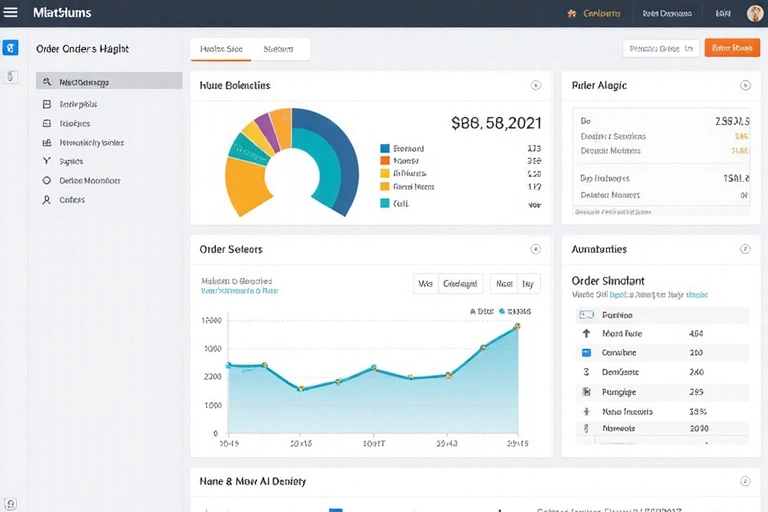This screenshot has width=768, height=512.
Task: Toggle the Wıa chart view button
Action: (425, 284)
